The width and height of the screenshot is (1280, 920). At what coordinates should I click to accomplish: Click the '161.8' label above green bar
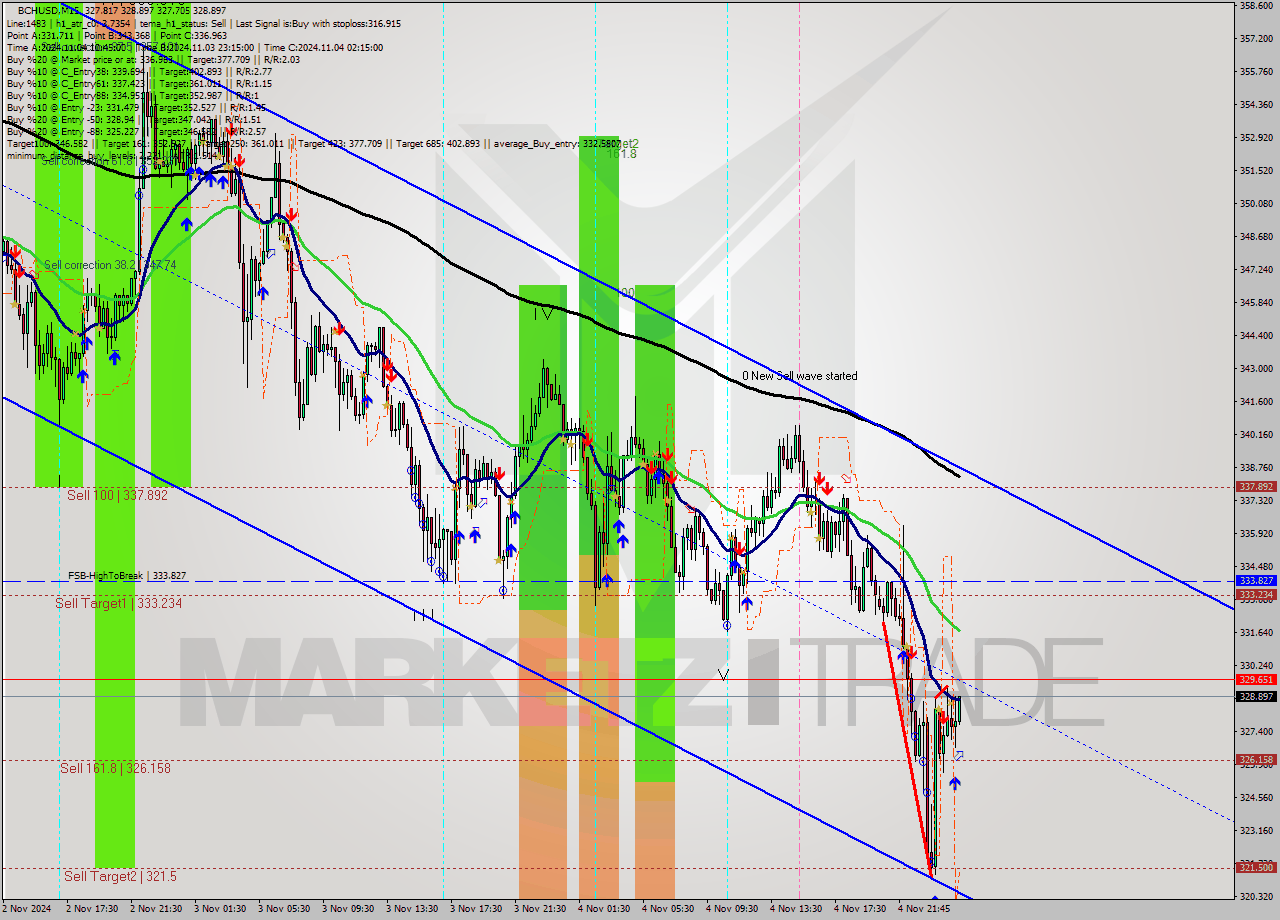621,154
